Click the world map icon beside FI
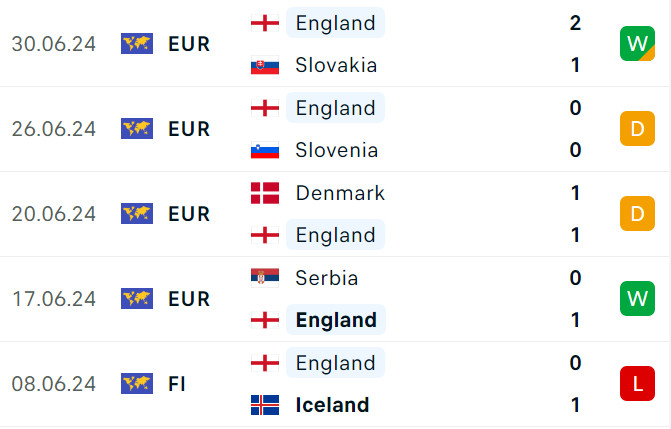 [136, 384]
